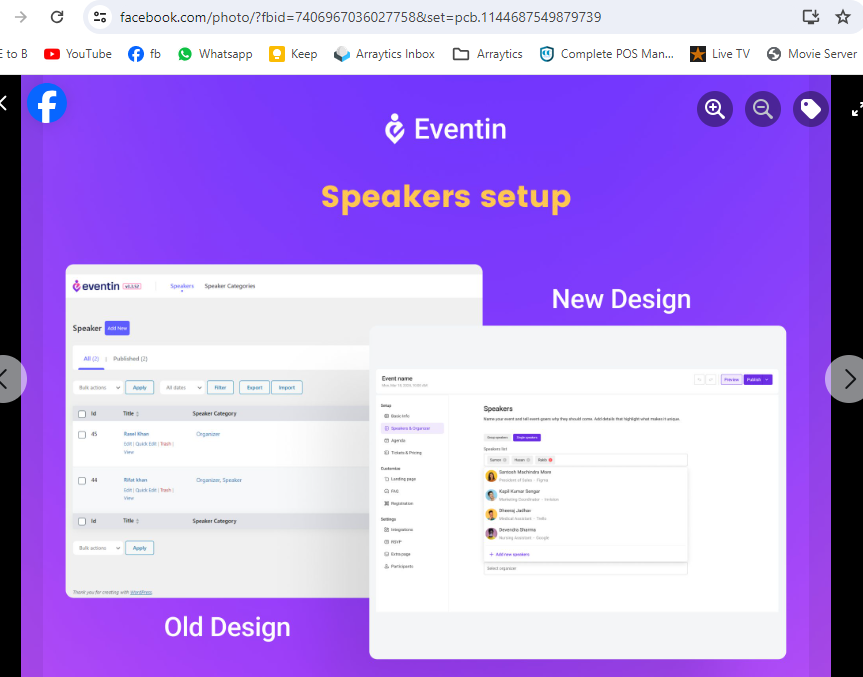
Task: Tick the checkbox for speaker row 45
Action: pos(82,435)
